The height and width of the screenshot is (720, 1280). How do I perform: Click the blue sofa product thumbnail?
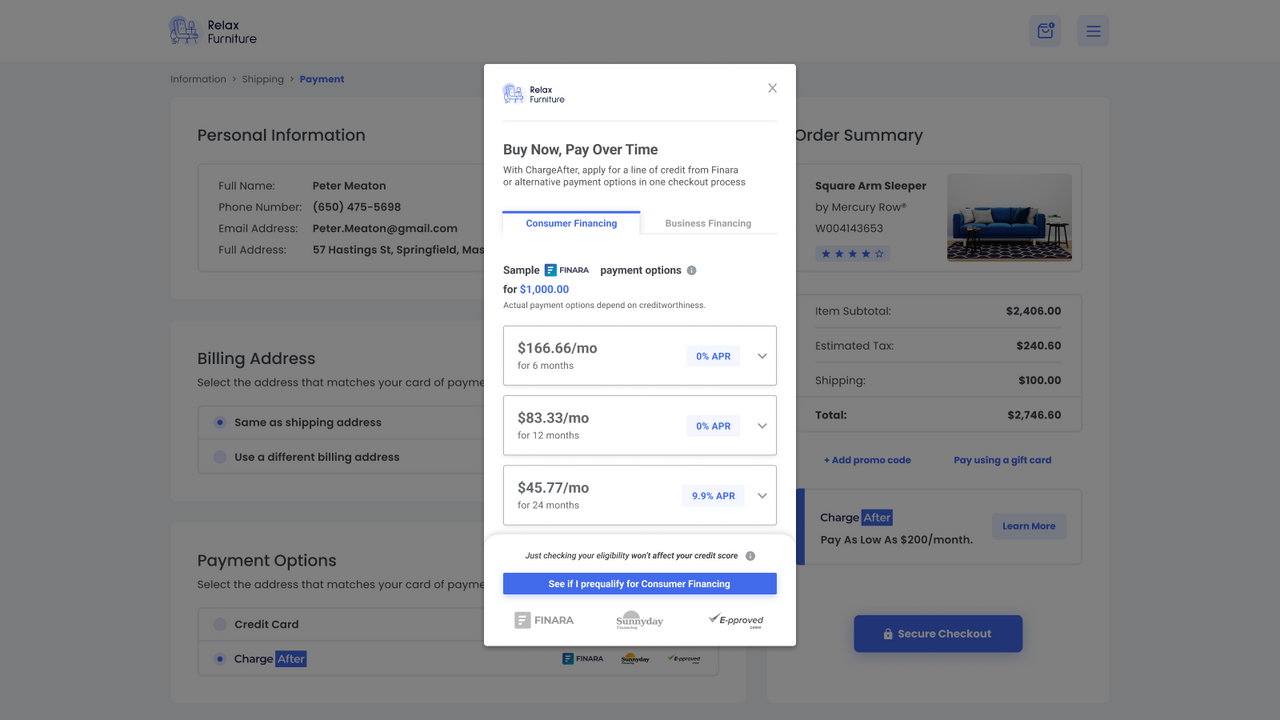[1009, 217]
